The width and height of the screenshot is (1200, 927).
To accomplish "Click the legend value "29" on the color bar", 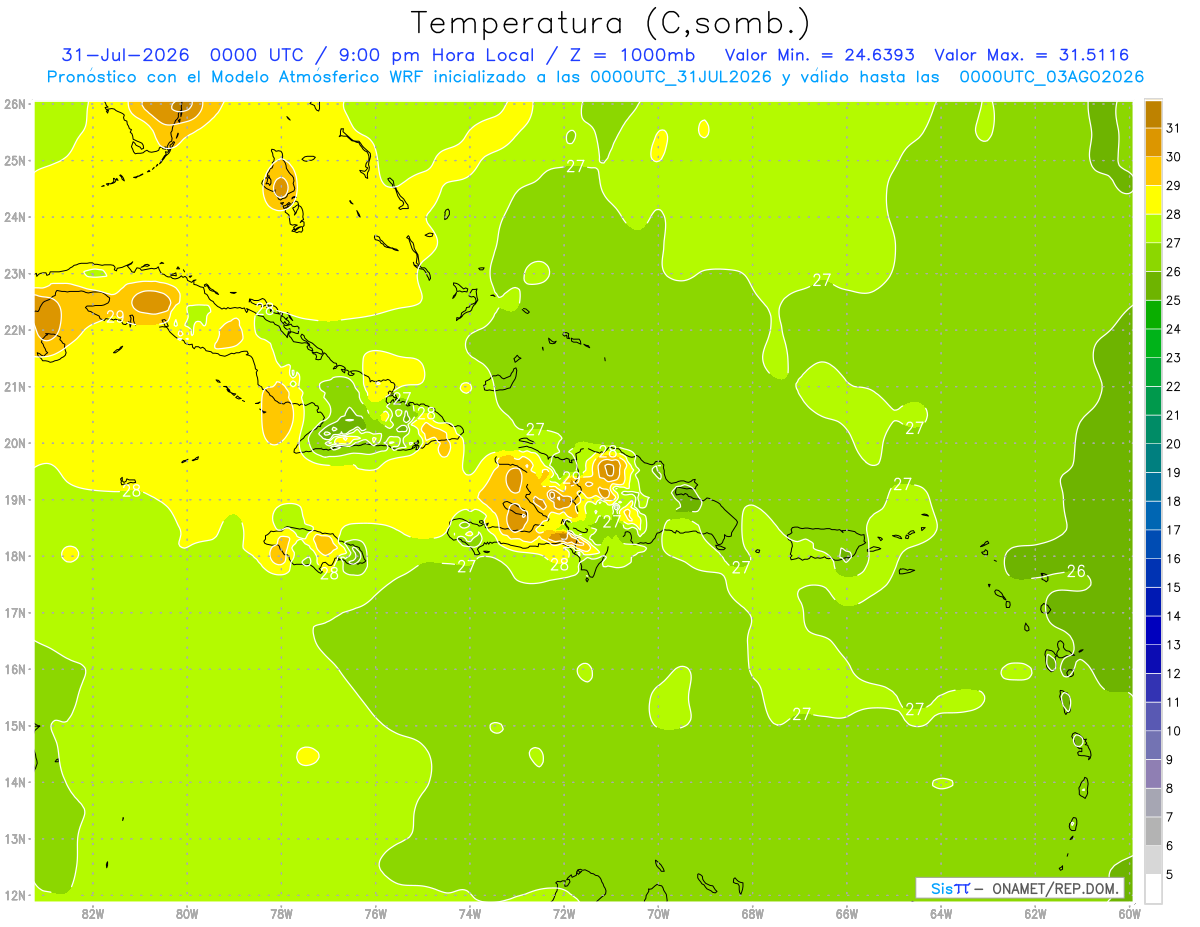I will [1174, 186].
